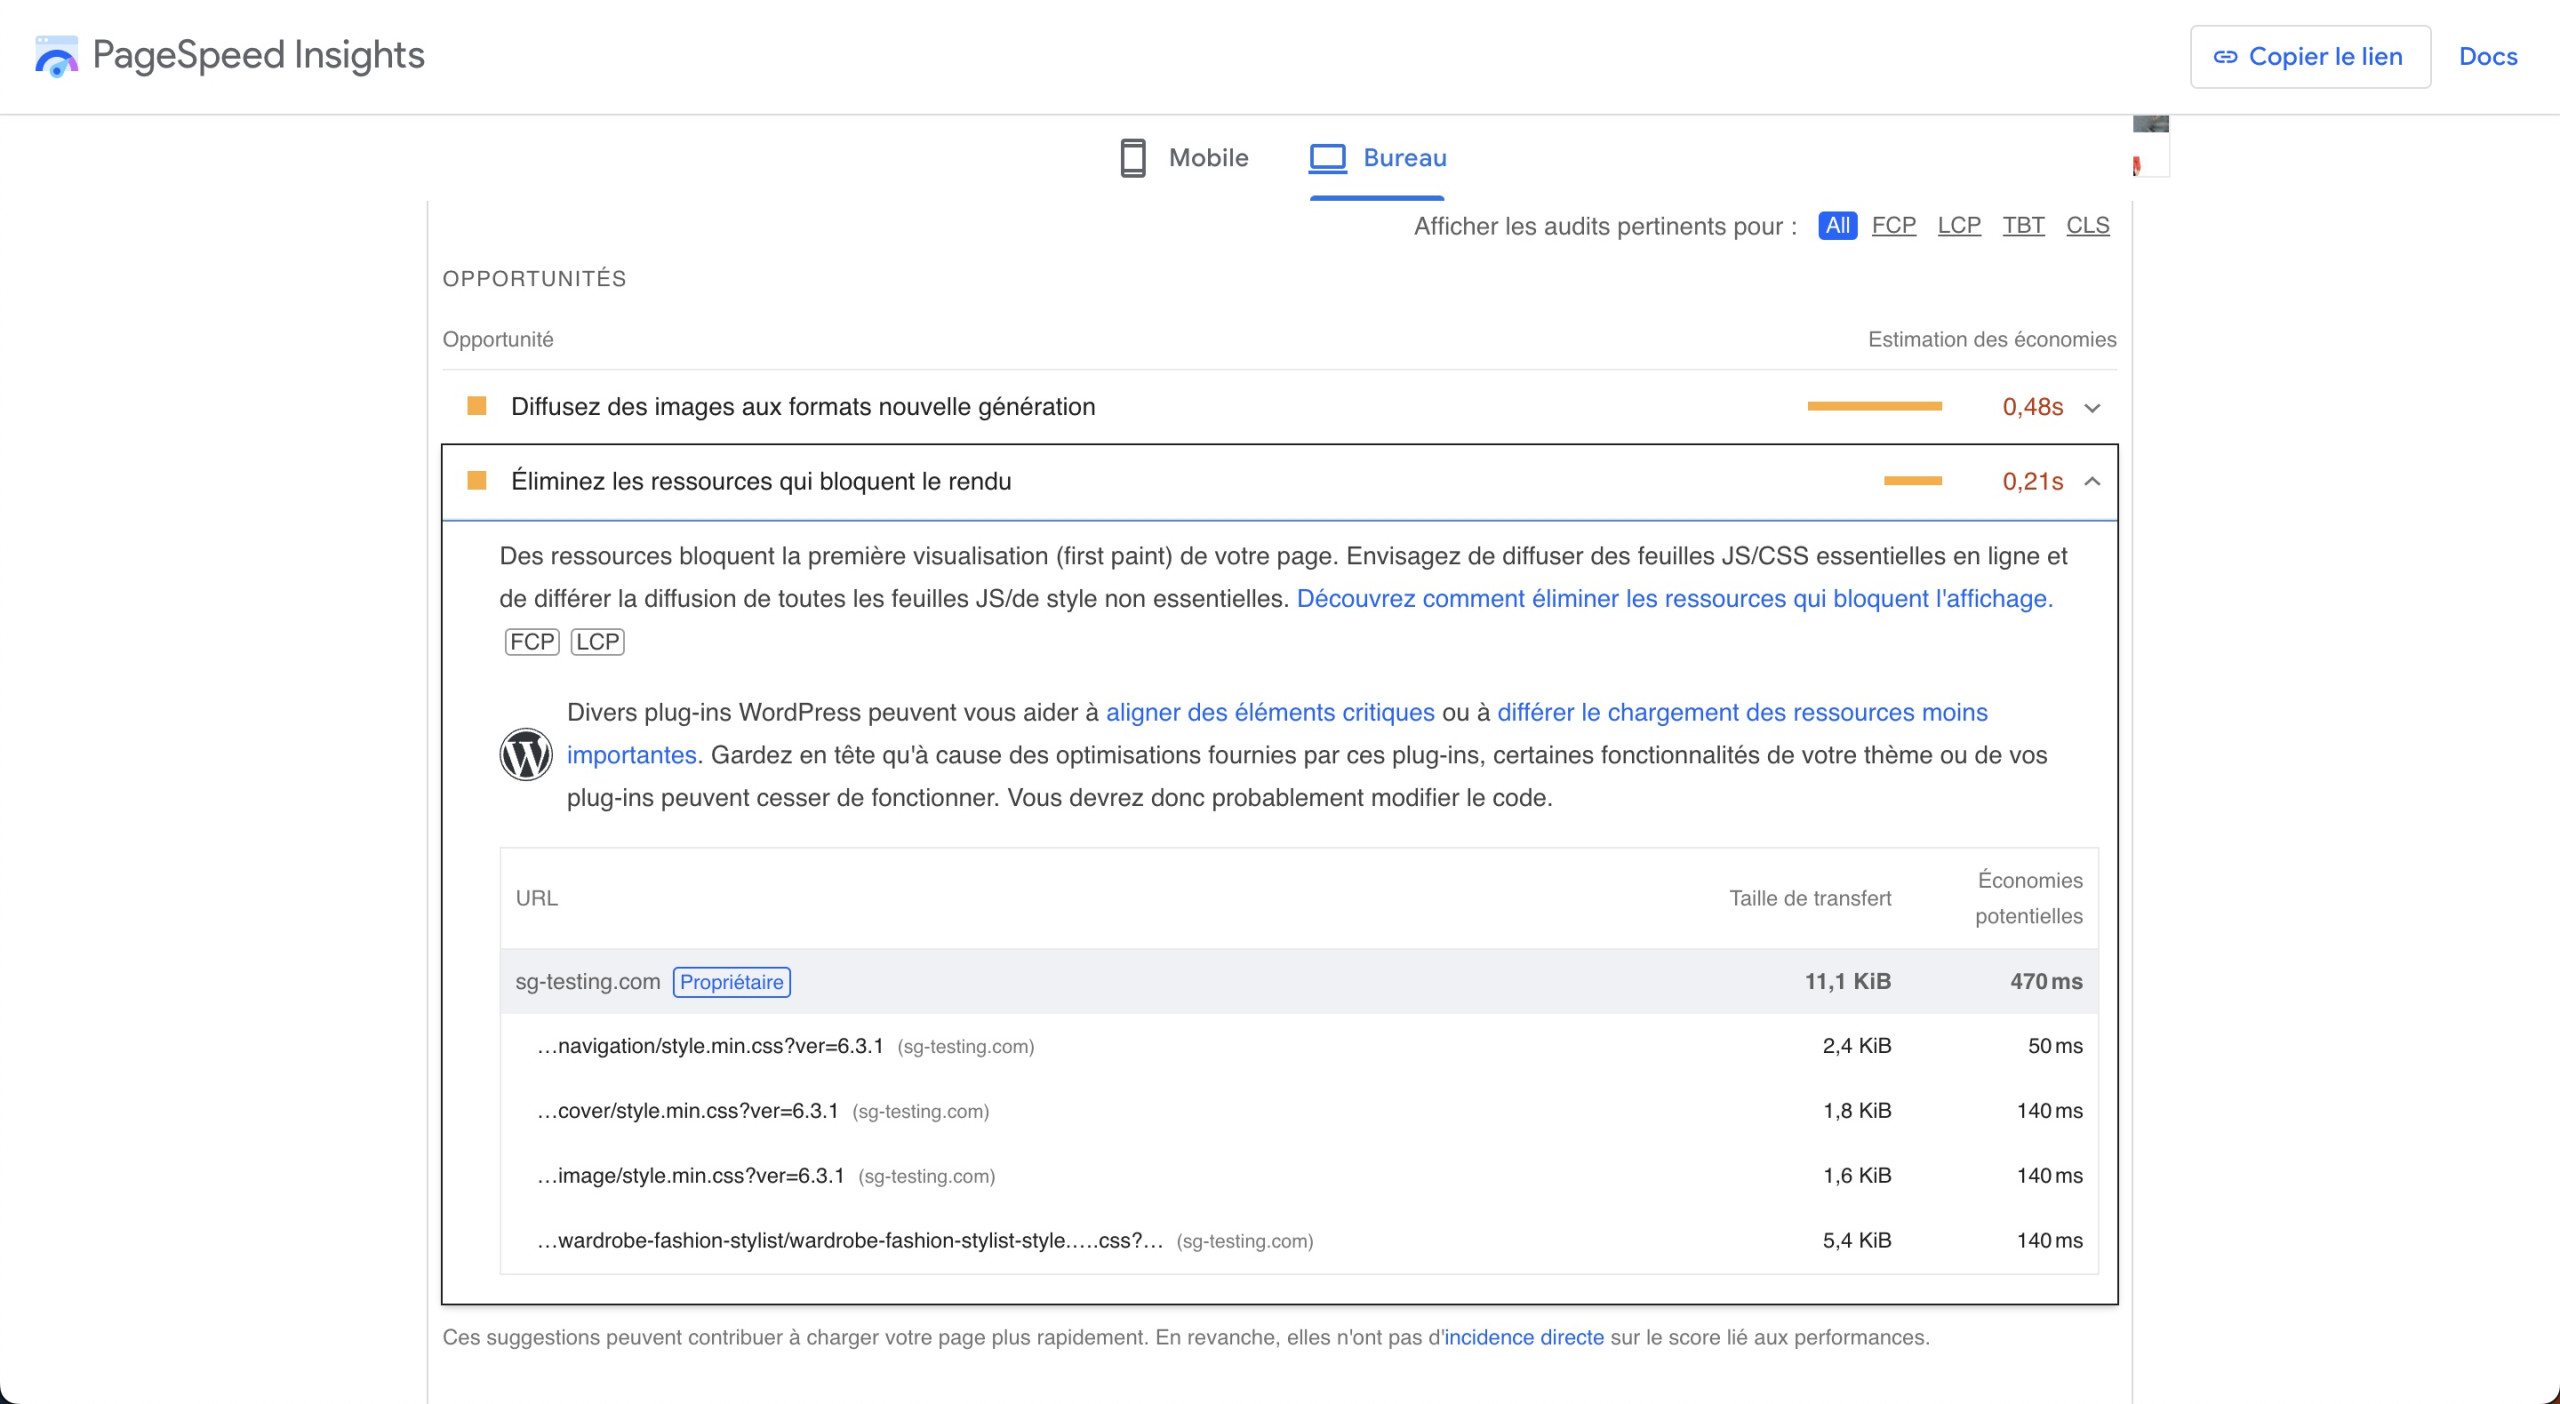This screenshot has width=2560, height=1404.
Task: Filter audits by CLS
Action: [2088, 226]
